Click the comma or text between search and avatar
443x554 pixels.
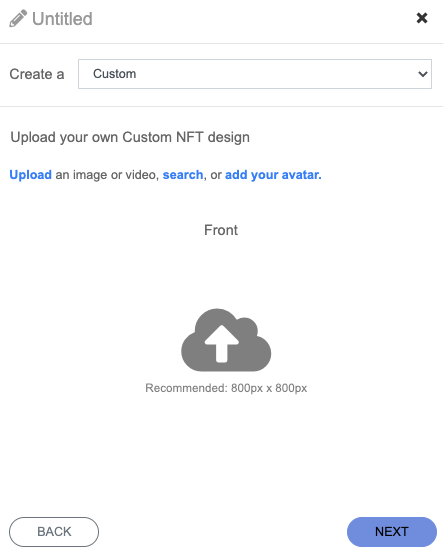coord(213,175)
